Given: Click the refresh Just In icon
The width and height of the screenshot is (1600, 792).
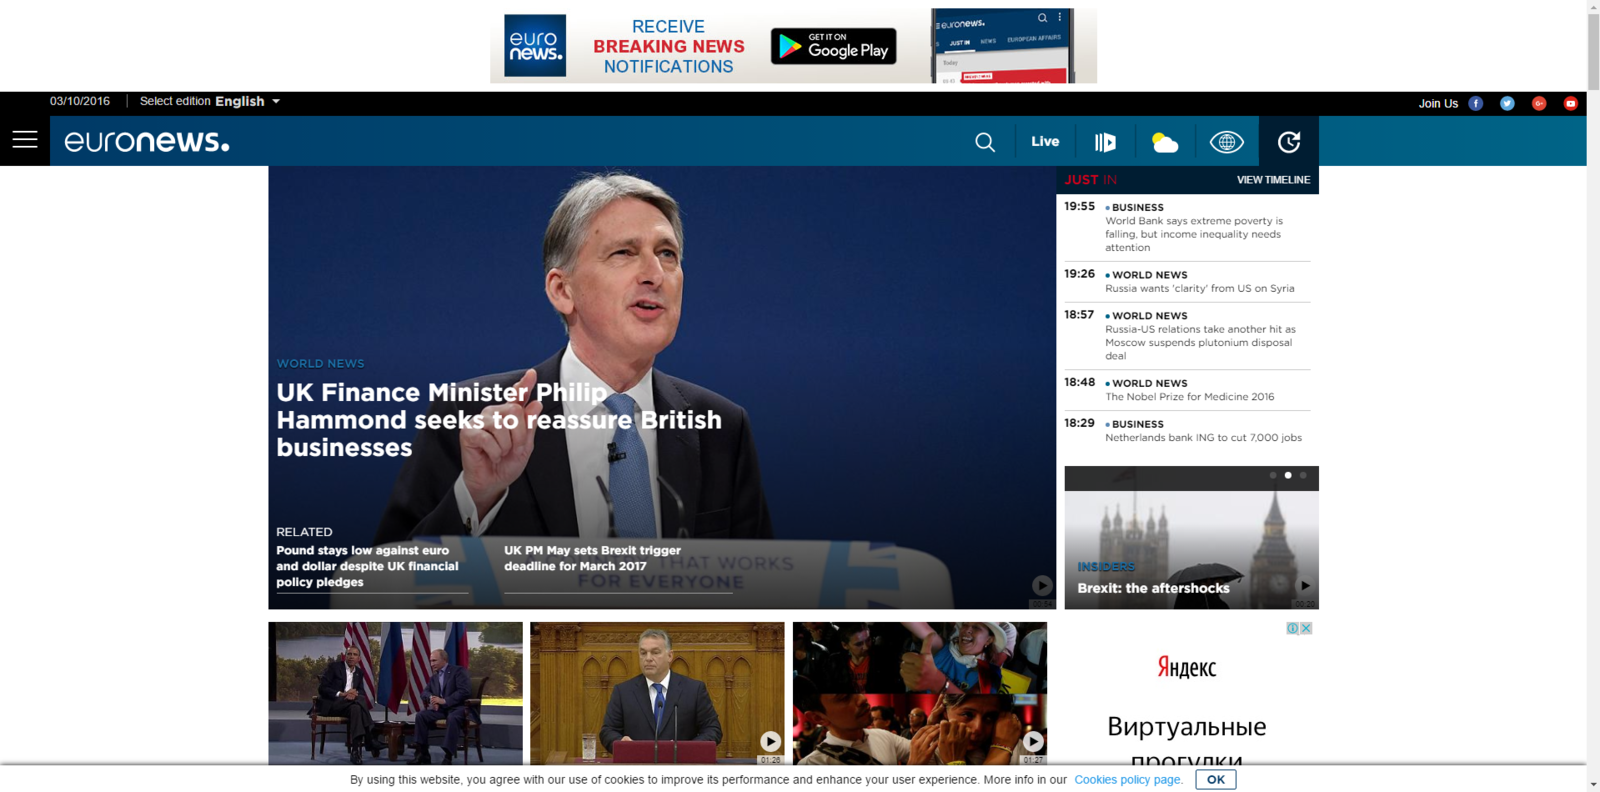Looking at the screenshot, I should coord(1289,142).
